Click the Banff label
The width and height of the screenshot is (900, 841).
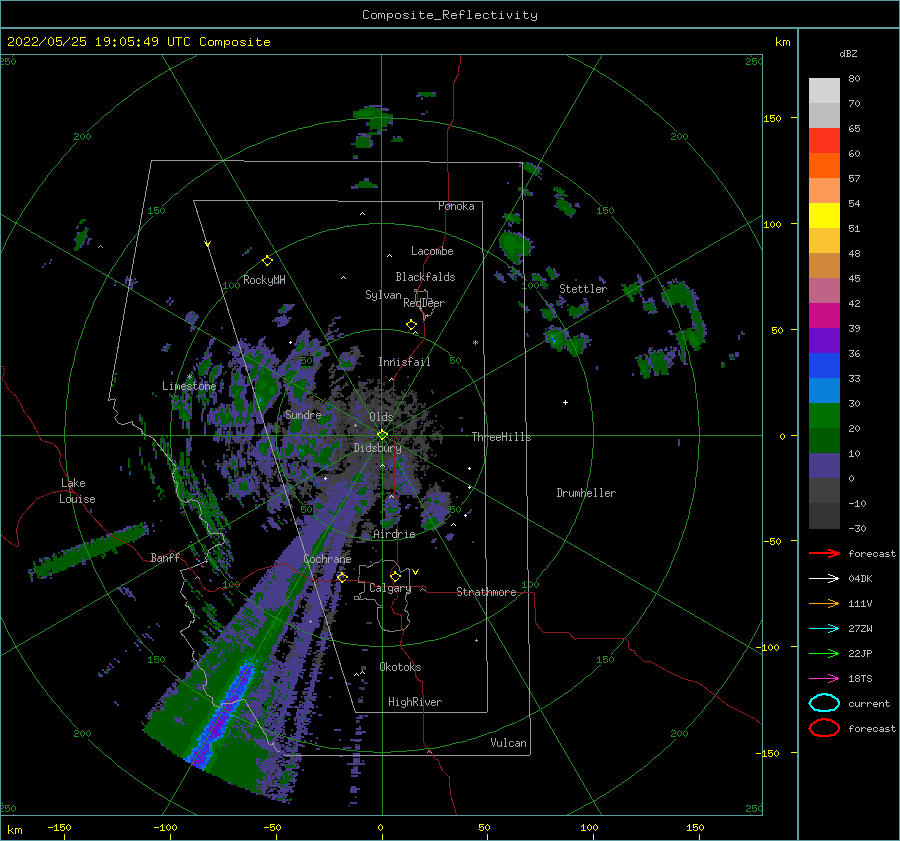tap(165, 557)
